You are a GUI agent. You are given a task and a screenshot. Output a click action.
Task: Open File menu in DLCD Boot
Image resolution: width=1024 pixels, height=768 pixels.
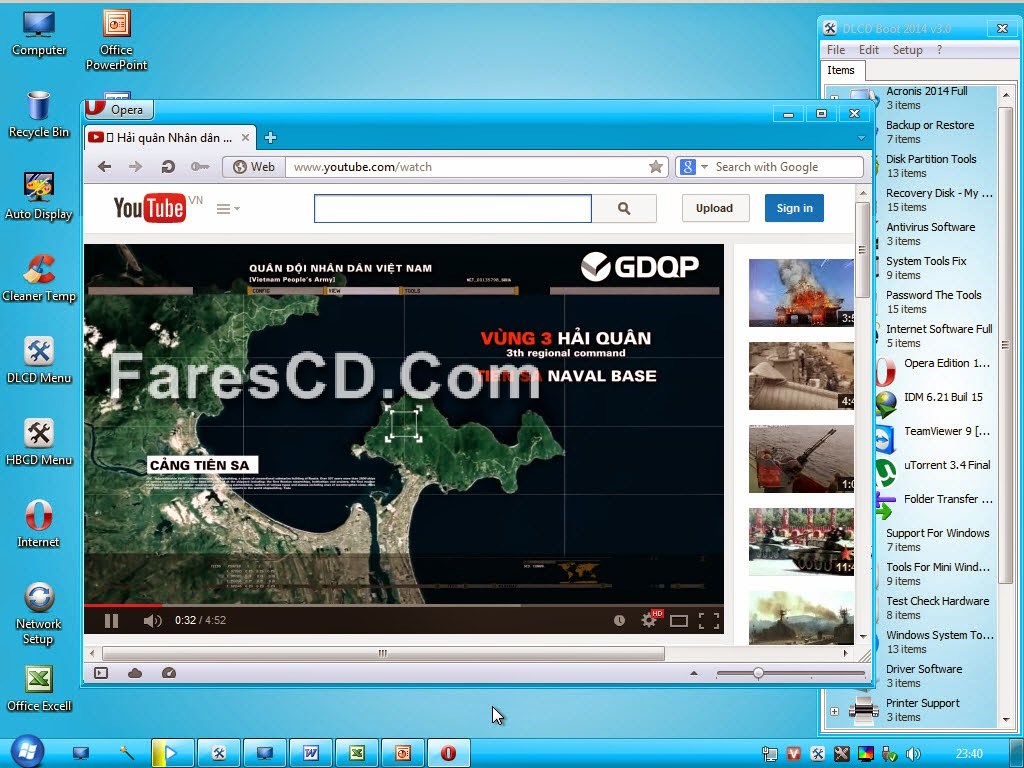coord(835,50)
